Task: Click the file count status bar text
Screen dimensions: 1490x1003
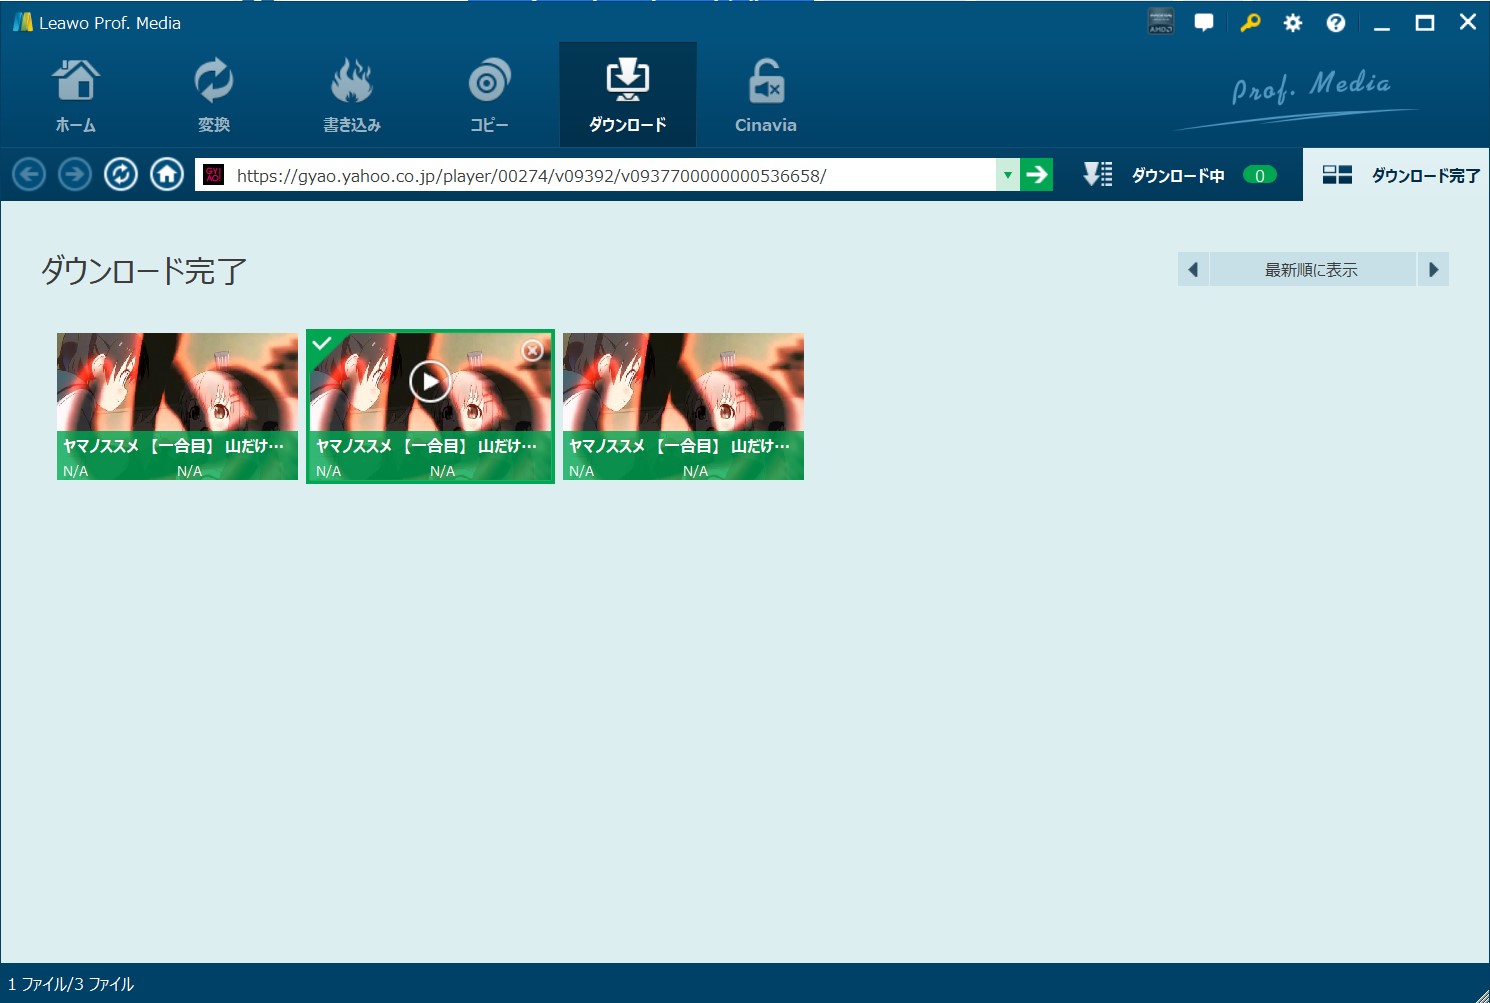Action: tap(71, 984)
